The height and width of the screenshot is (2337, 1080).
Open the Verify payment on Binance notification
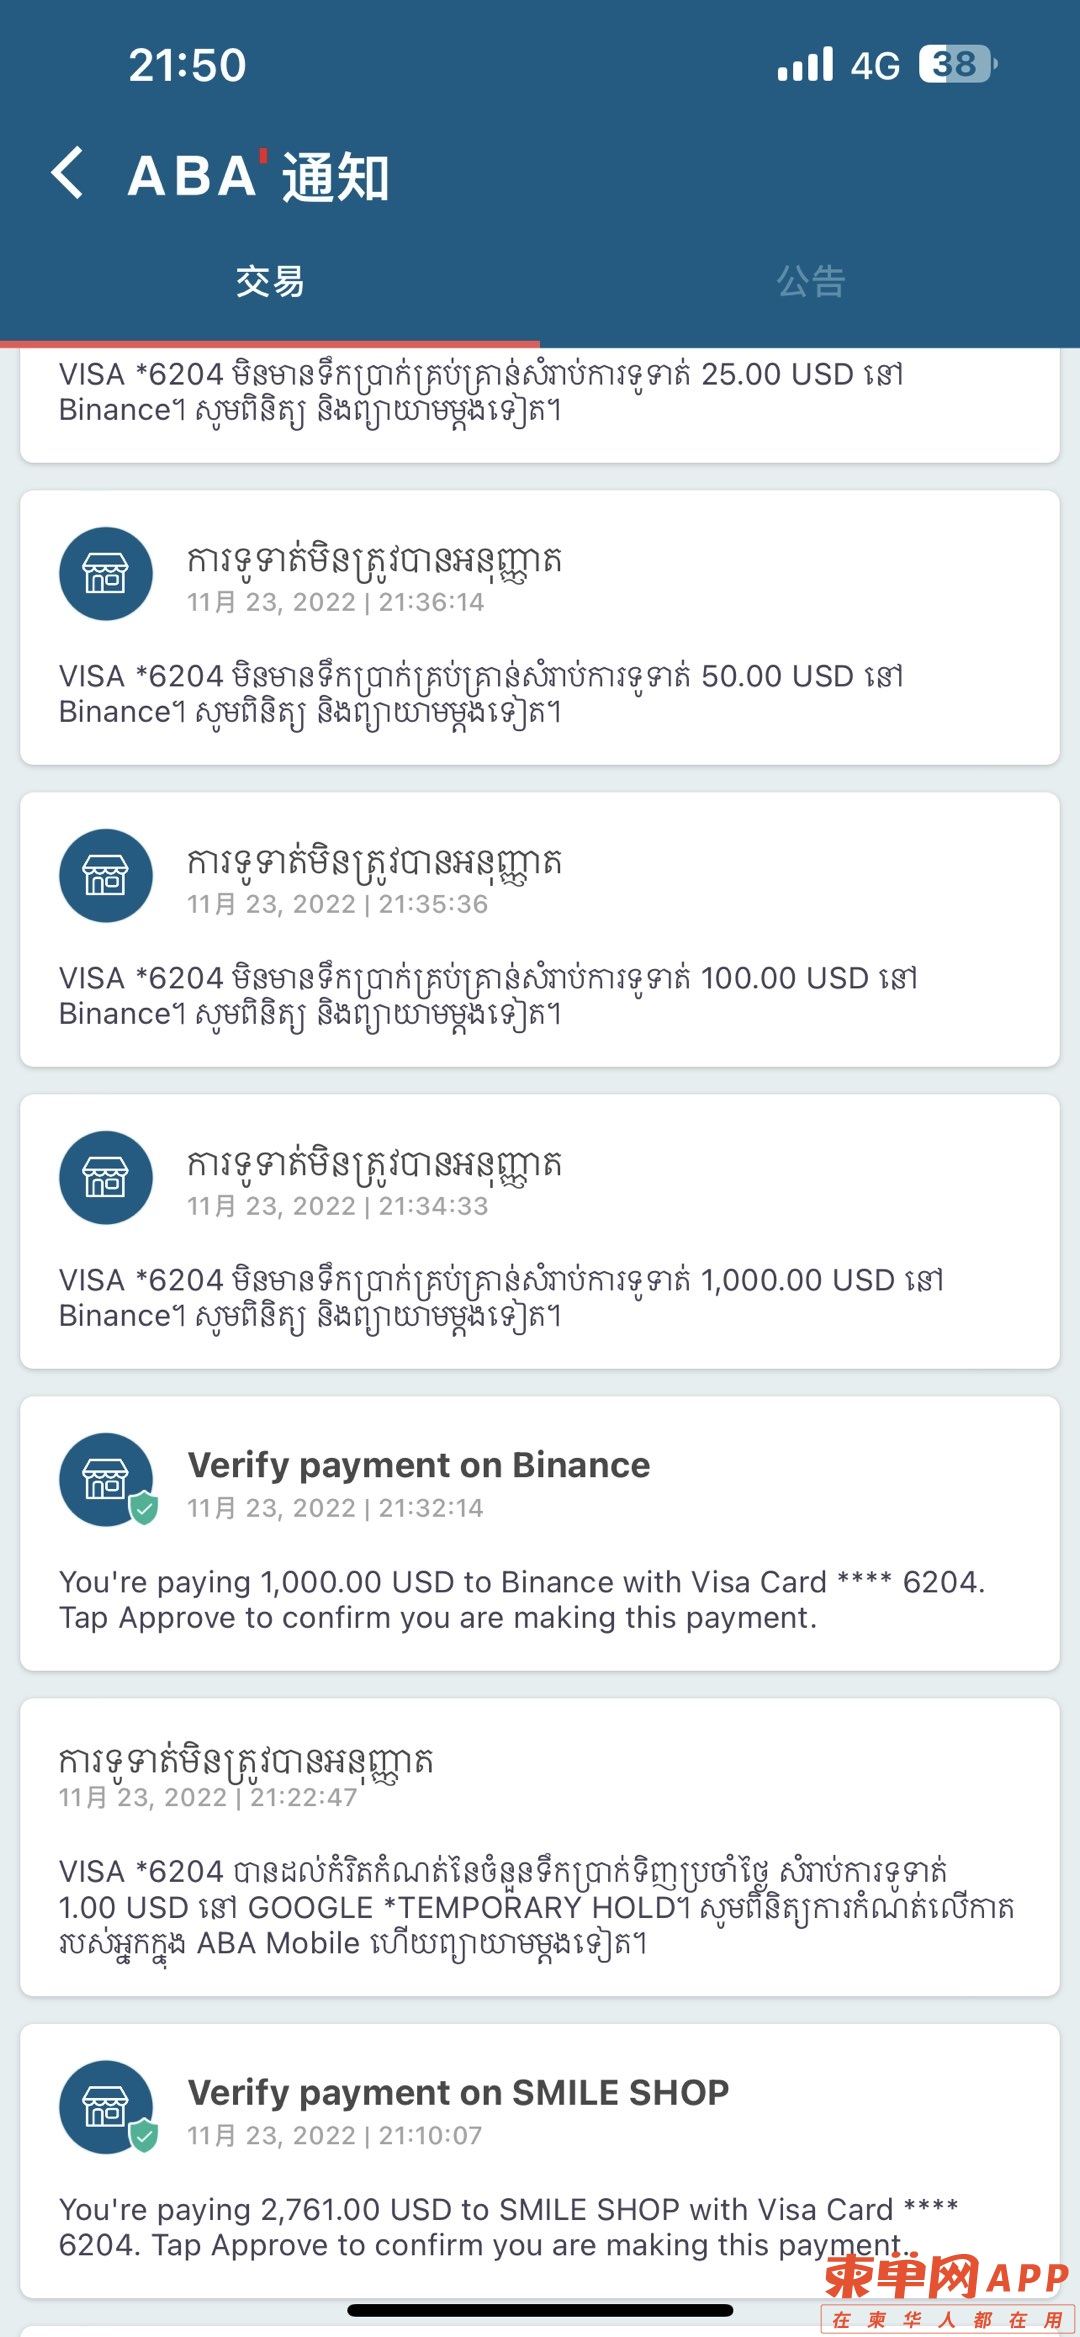540,1533
